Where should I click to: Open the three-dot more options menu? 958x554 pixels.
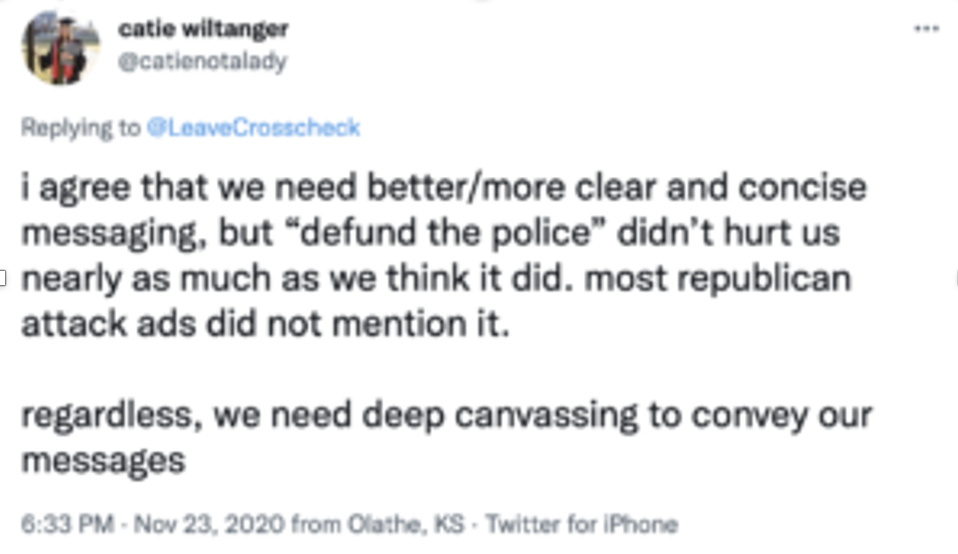click(926, 28)
